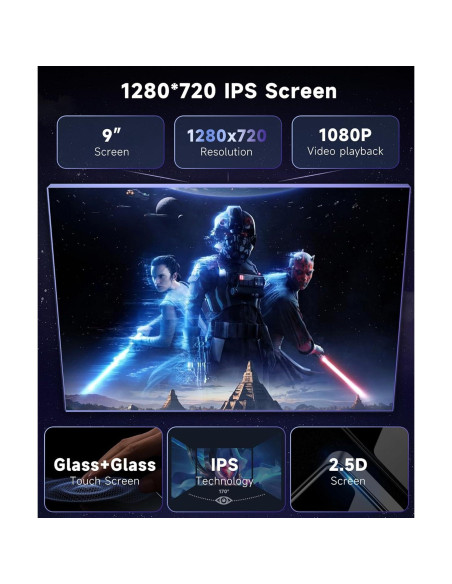Click the large game artwork display
452x584 pixels.
coord(229,298)
